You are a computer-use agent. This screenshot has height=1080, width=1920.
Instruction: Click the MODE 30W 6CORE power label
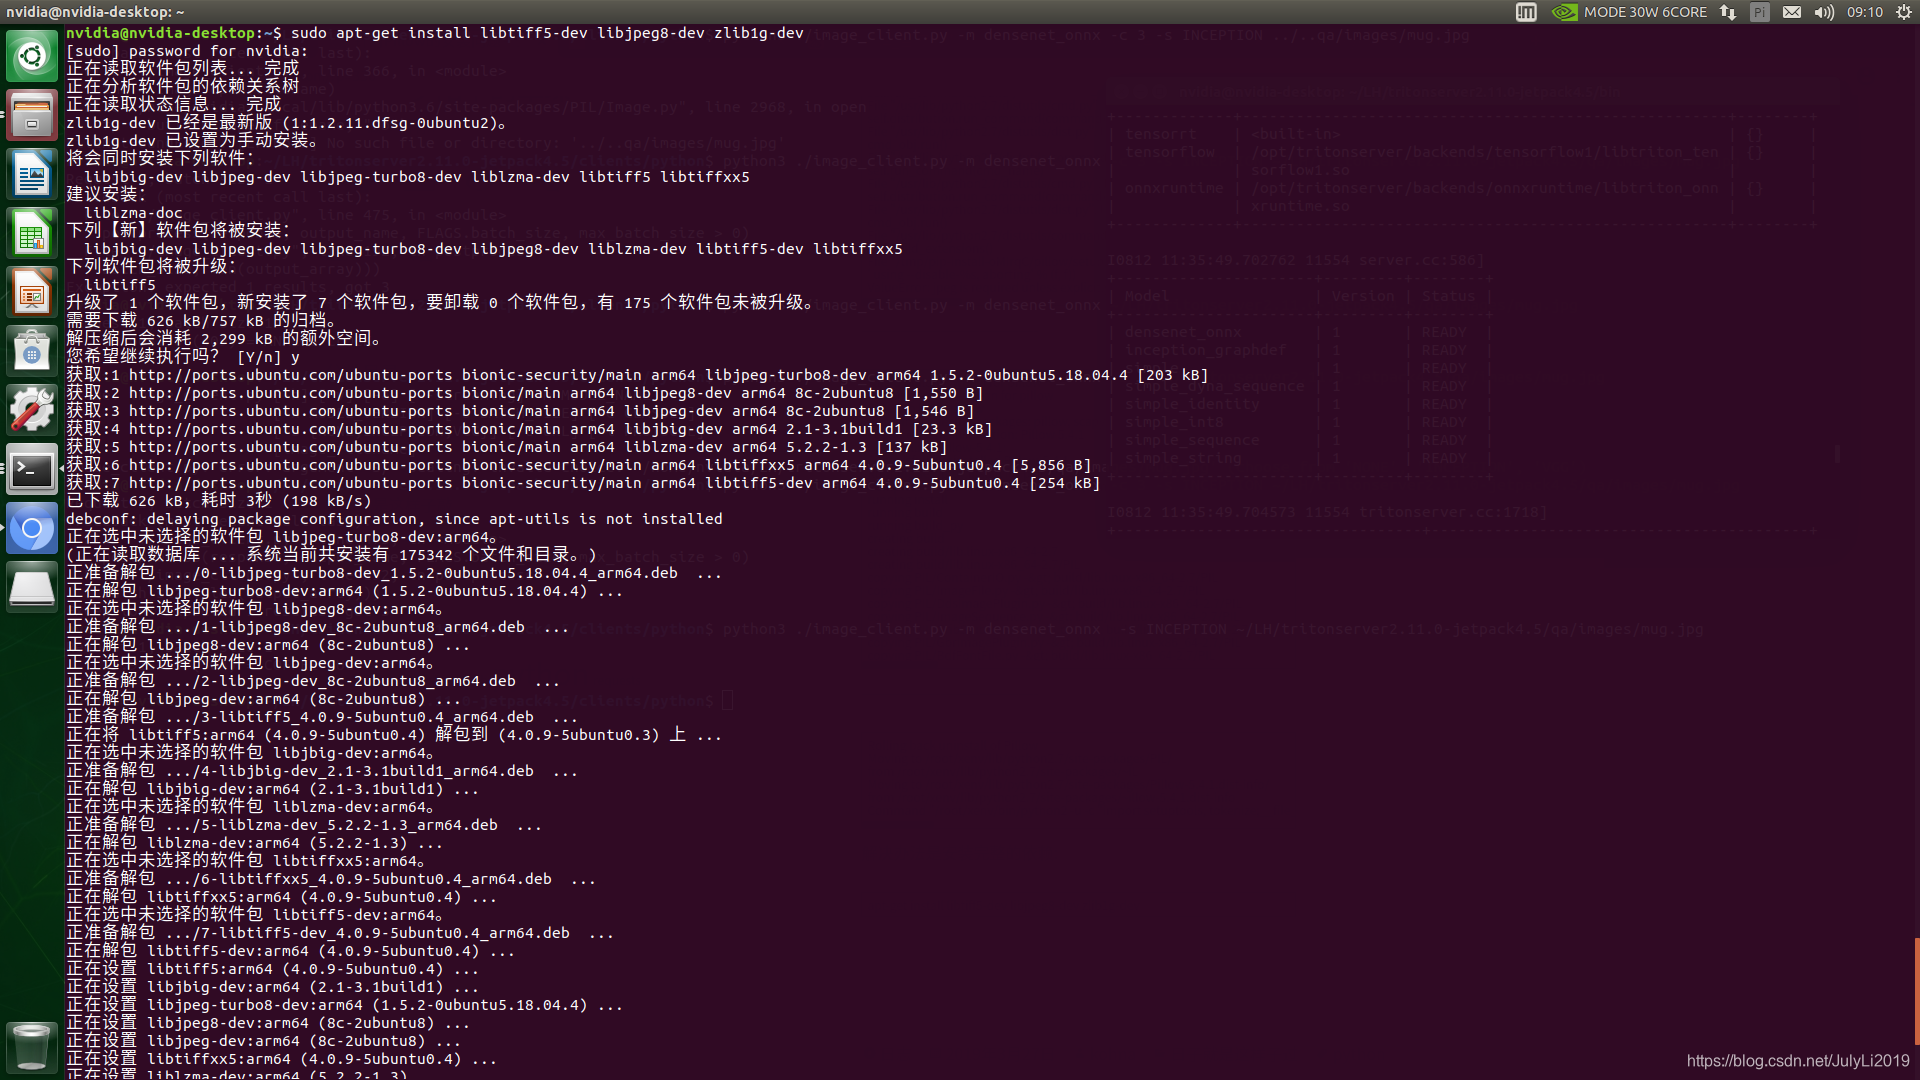[1645, 12]
